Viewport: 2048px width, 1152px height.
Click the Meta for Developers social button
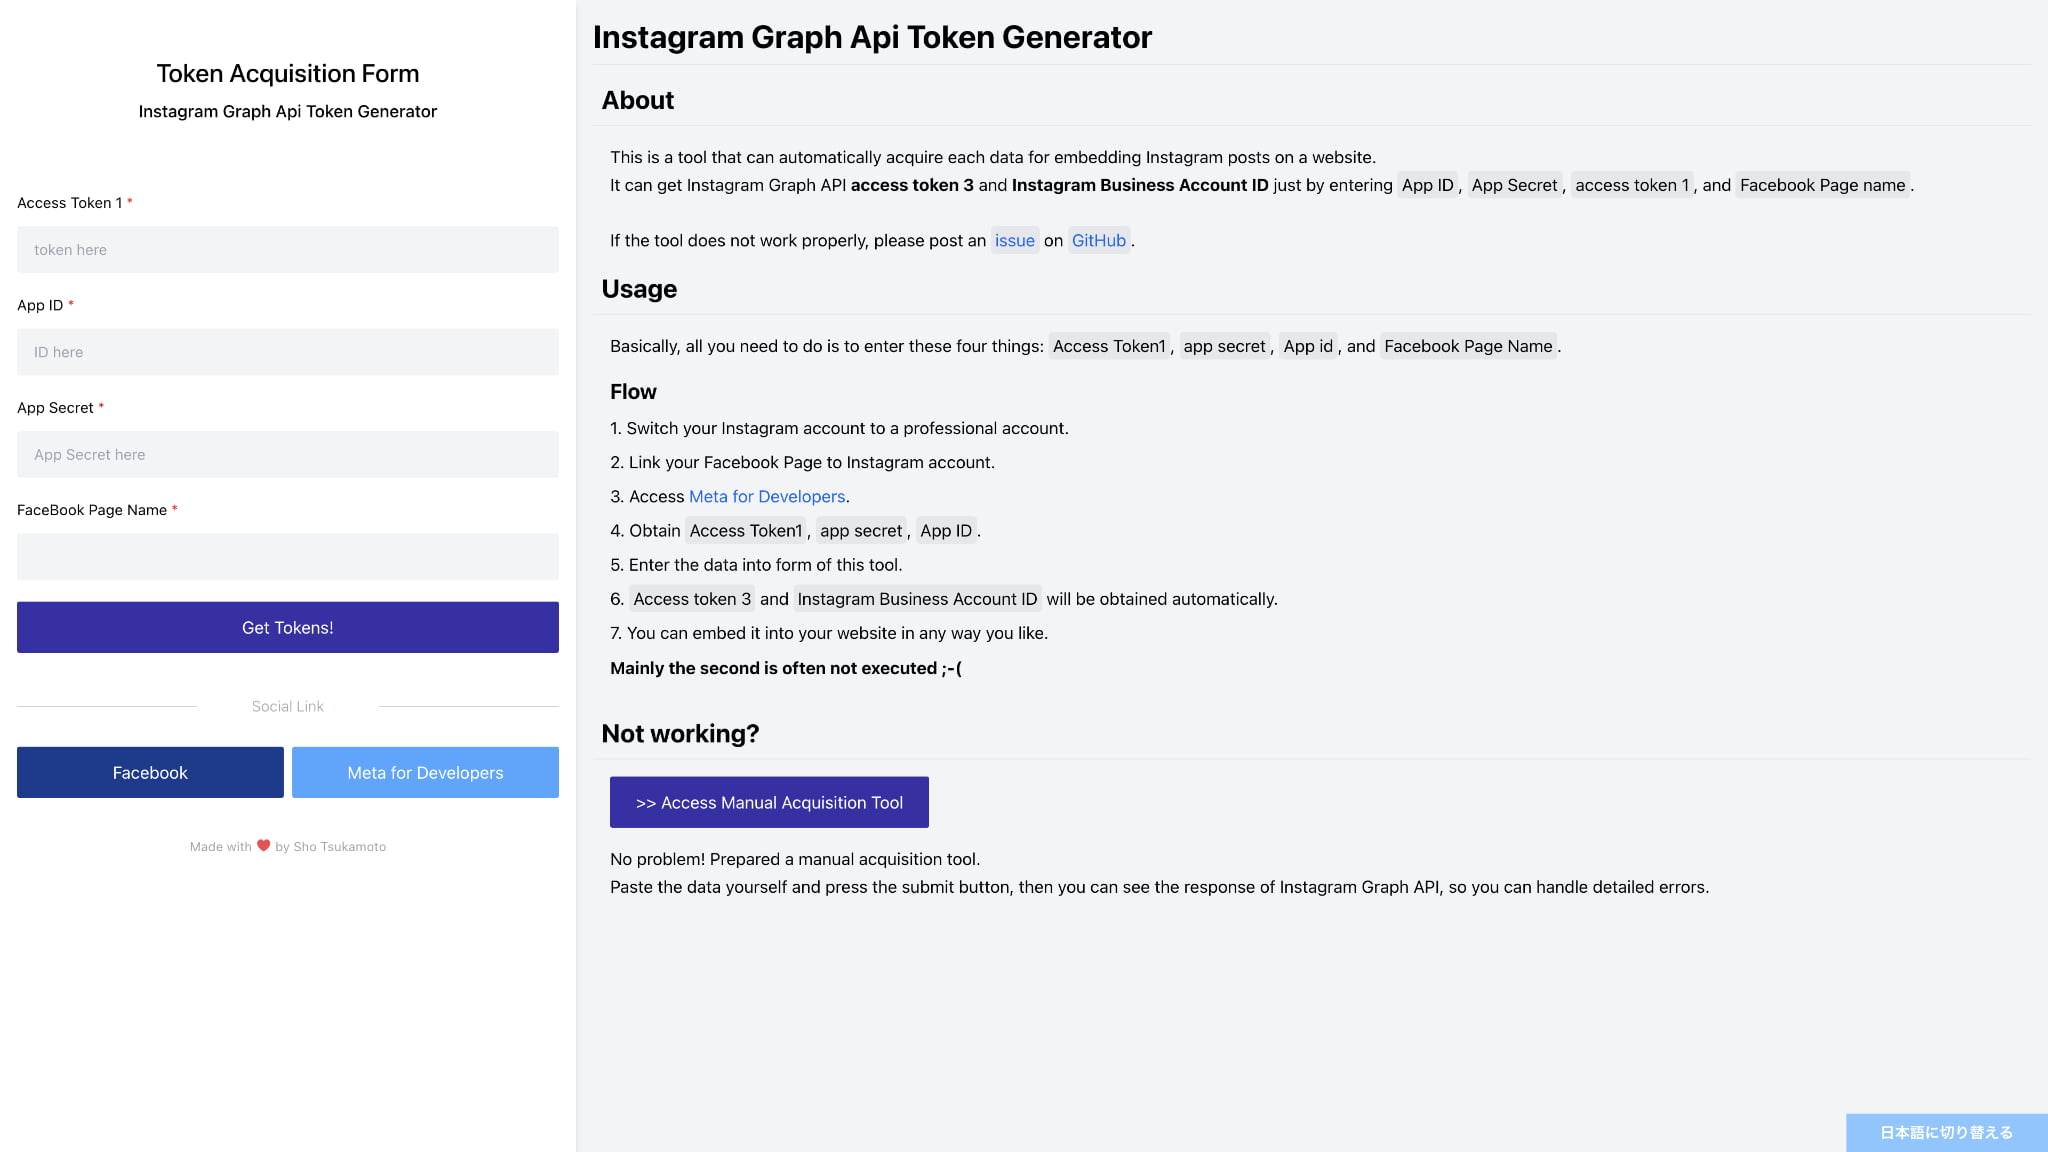[425, 773]
